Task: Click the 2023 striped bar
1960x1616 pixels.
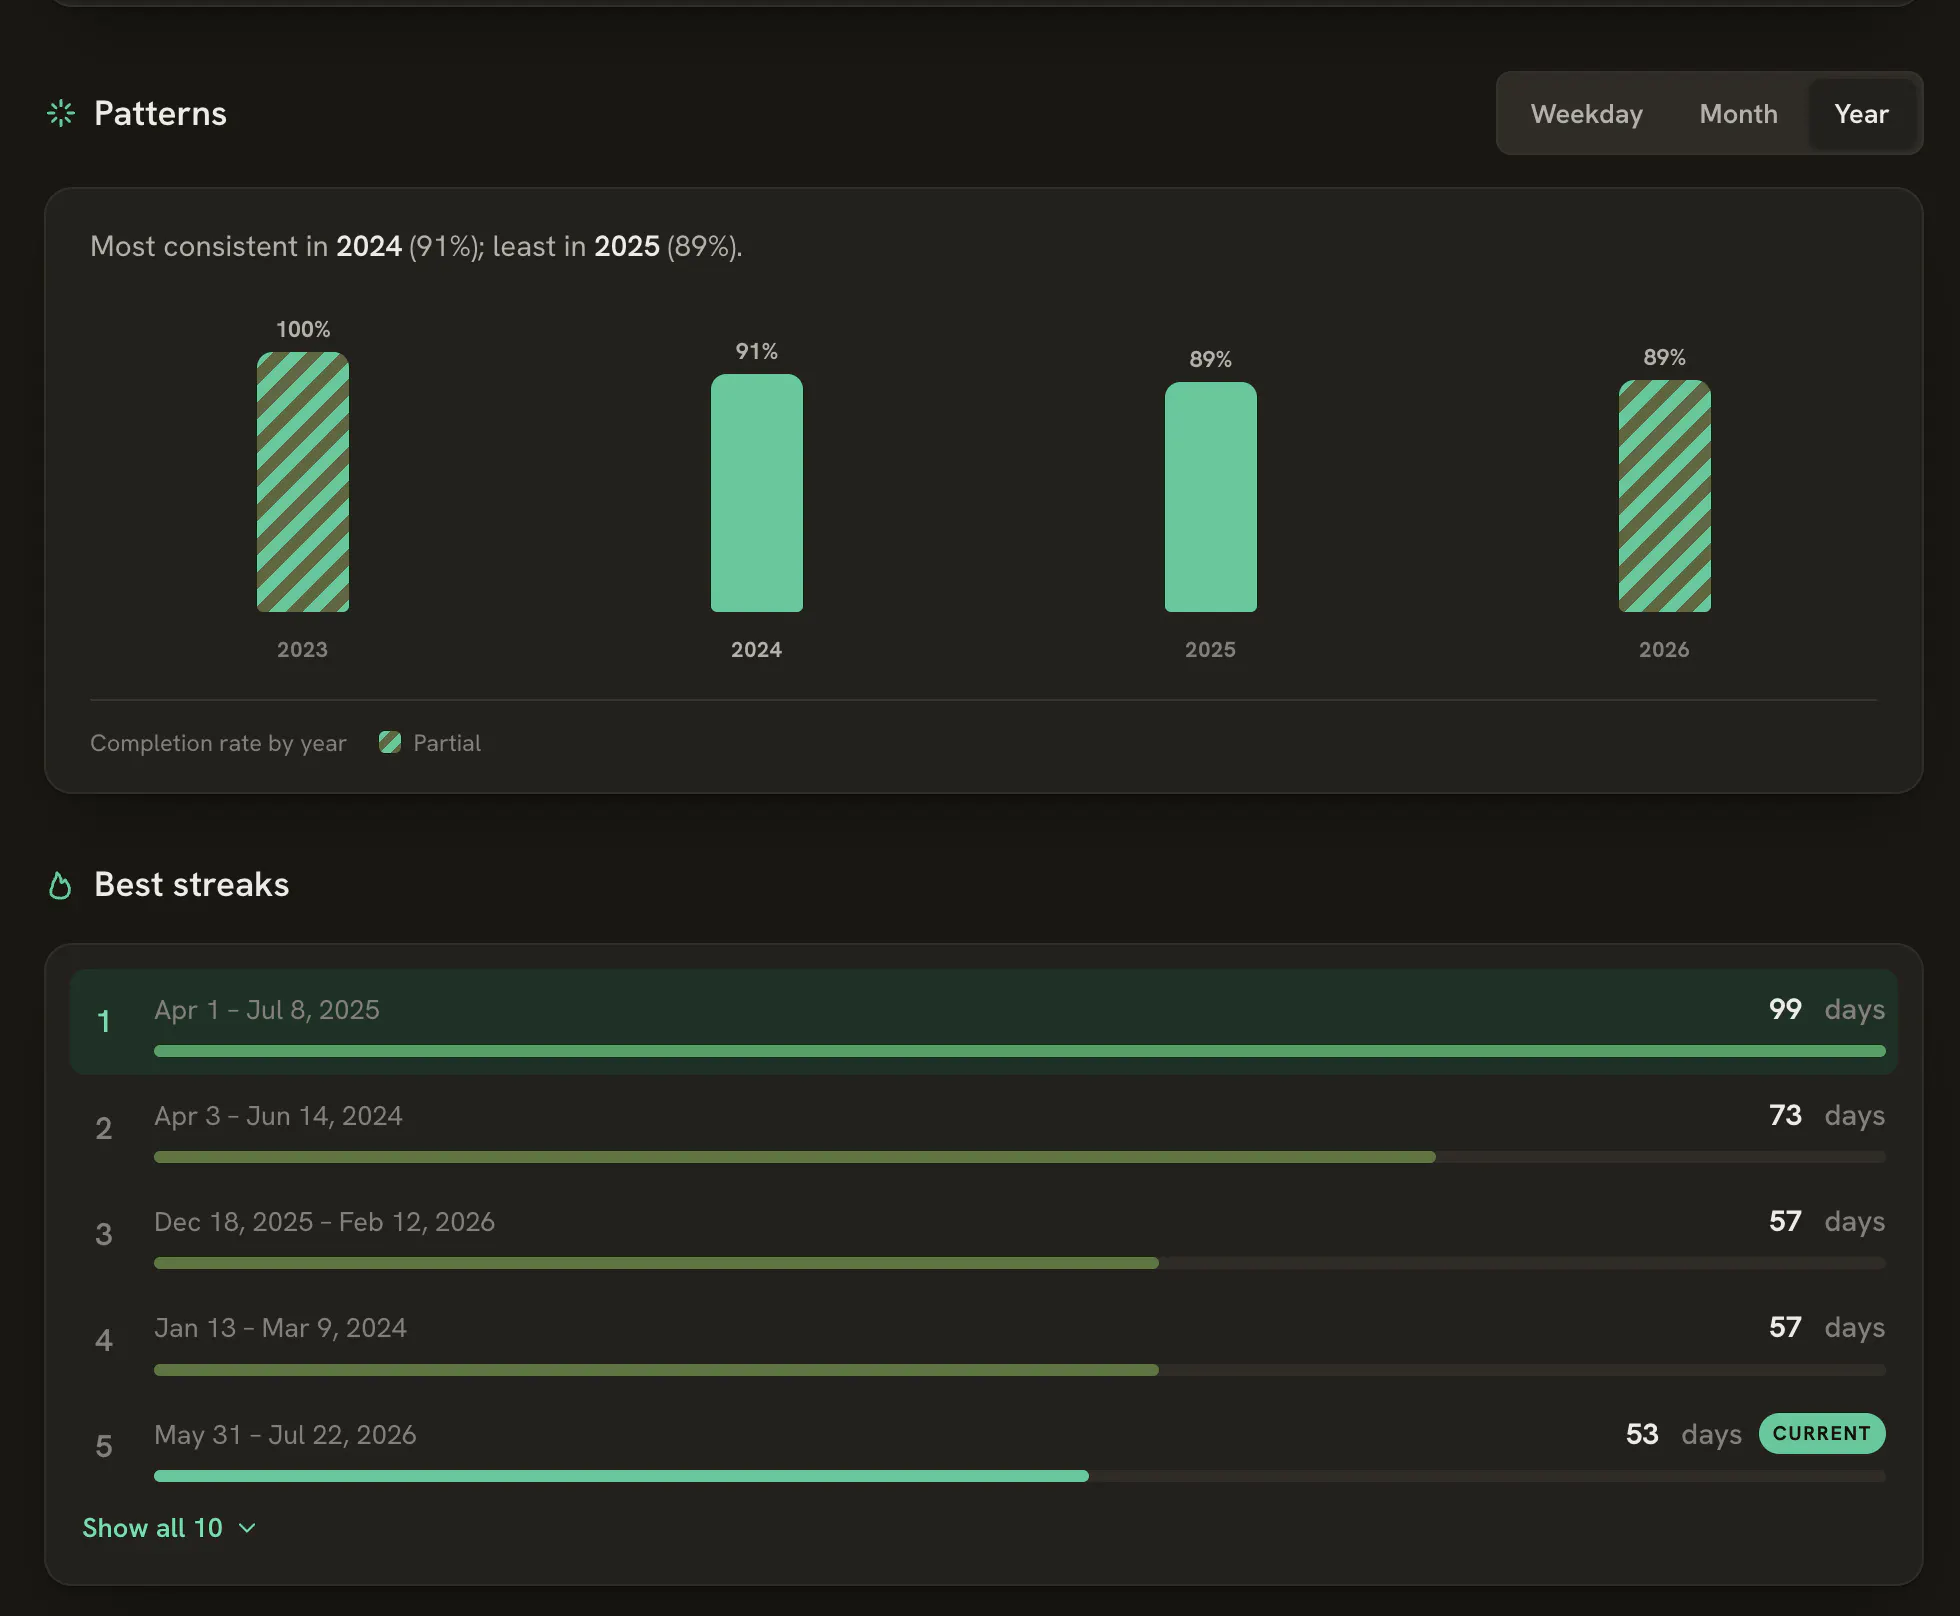Action: tap(303, 482)
